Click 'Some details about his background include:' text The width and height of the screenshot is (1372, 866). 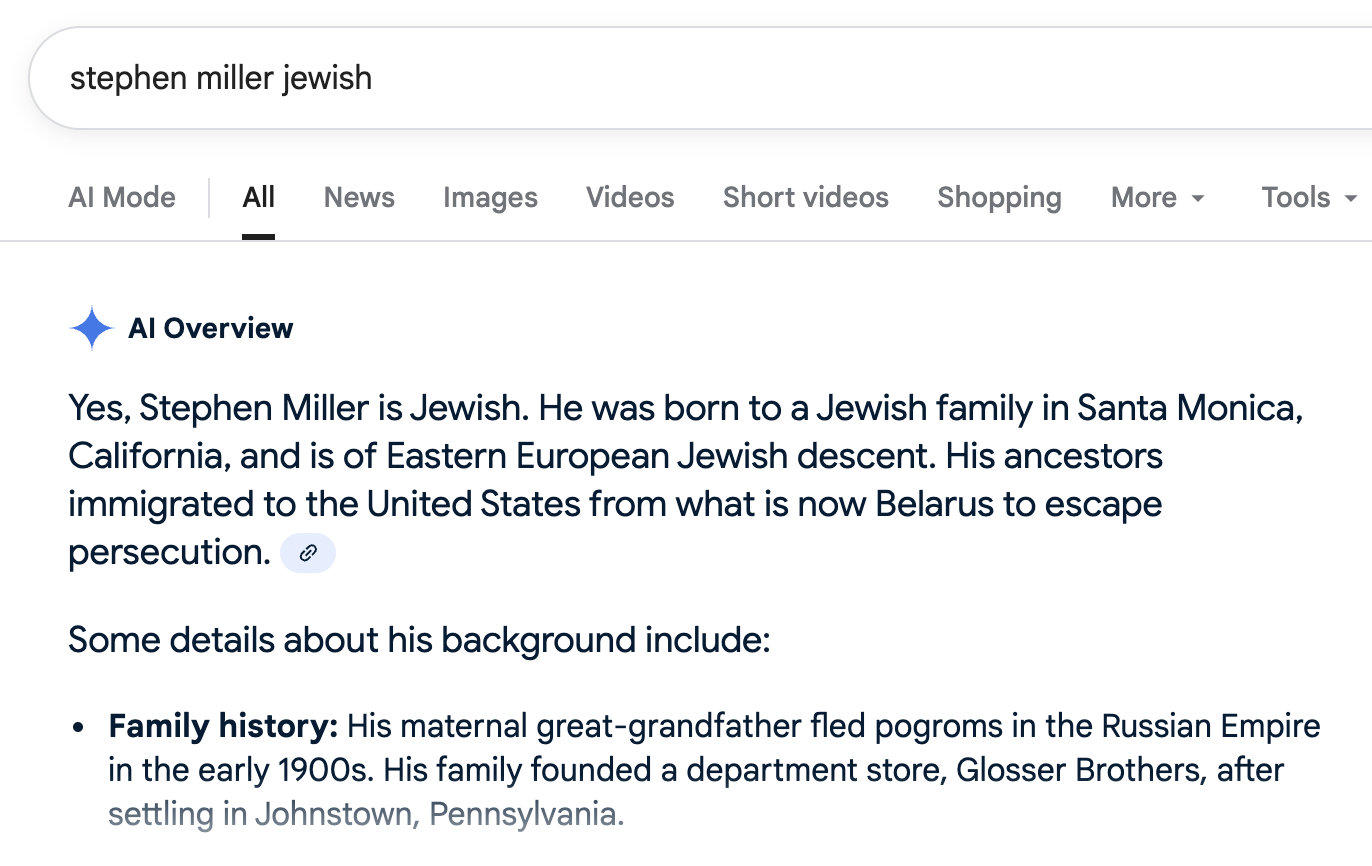tap(419, 640)
